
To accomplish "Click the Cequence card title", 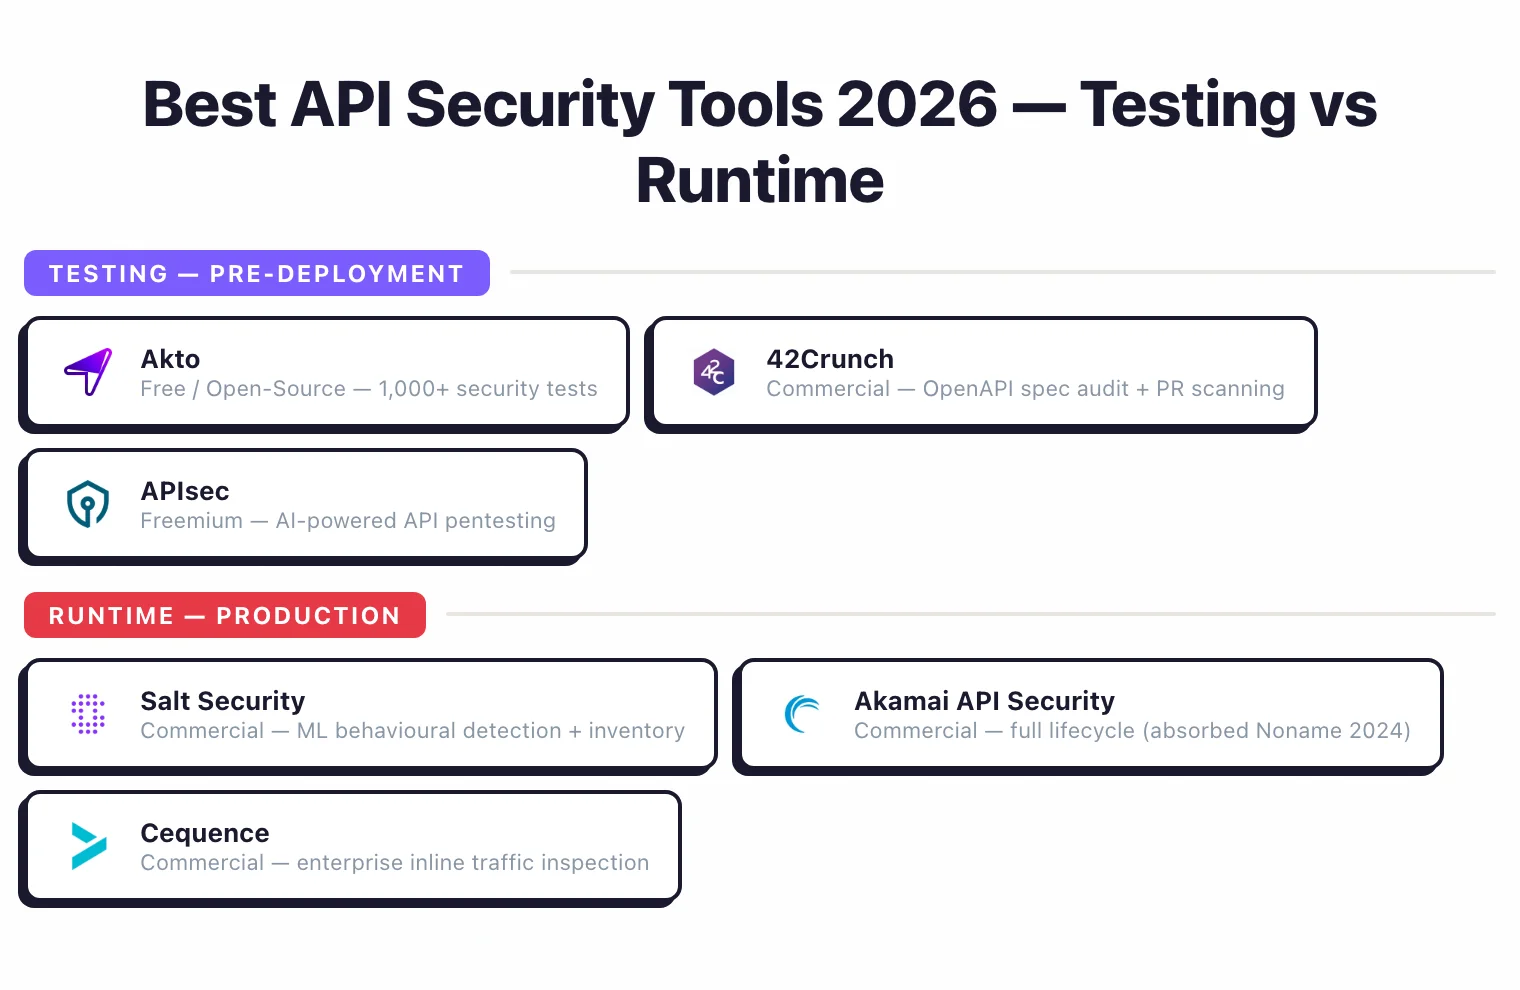I will pos(205,833).
